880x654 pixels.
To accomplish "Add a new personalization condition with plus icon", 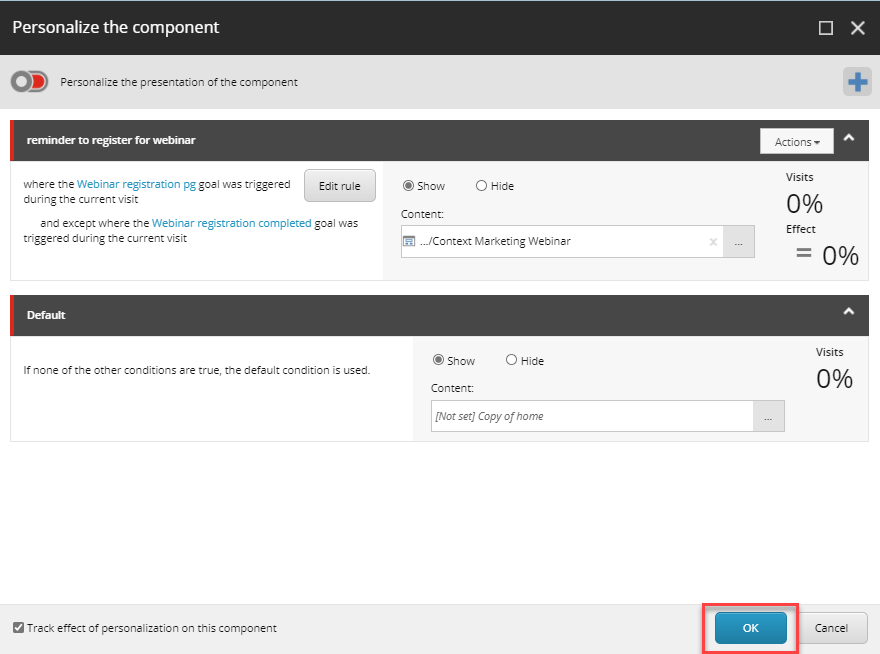I will pos(857,82).
